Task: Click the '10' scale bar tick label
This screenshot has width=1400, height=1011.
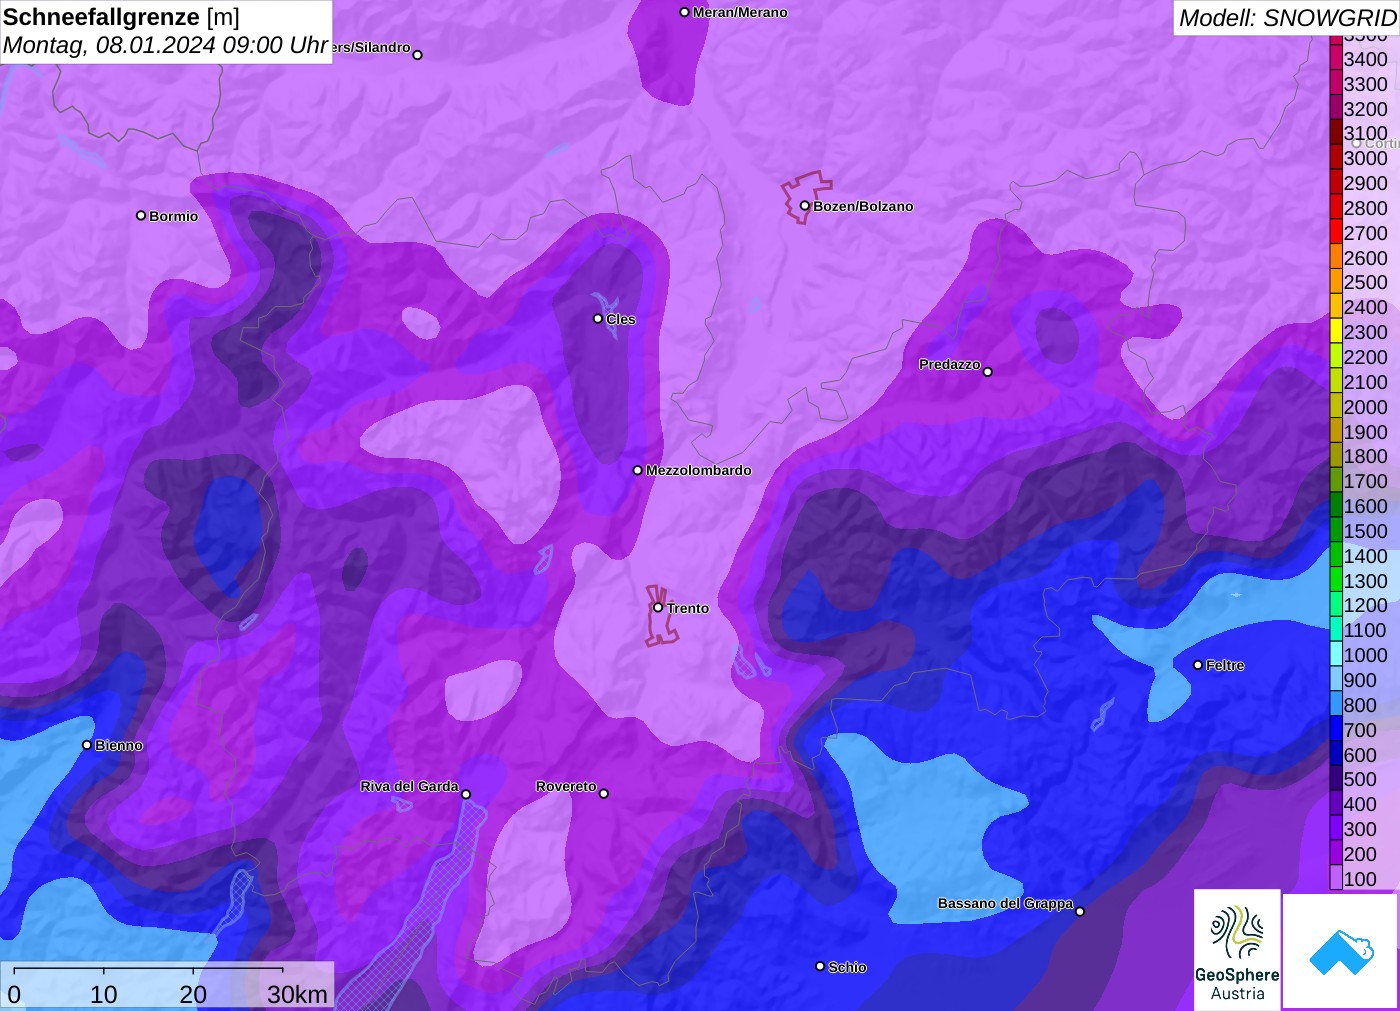Action: [x=104, y=994]
